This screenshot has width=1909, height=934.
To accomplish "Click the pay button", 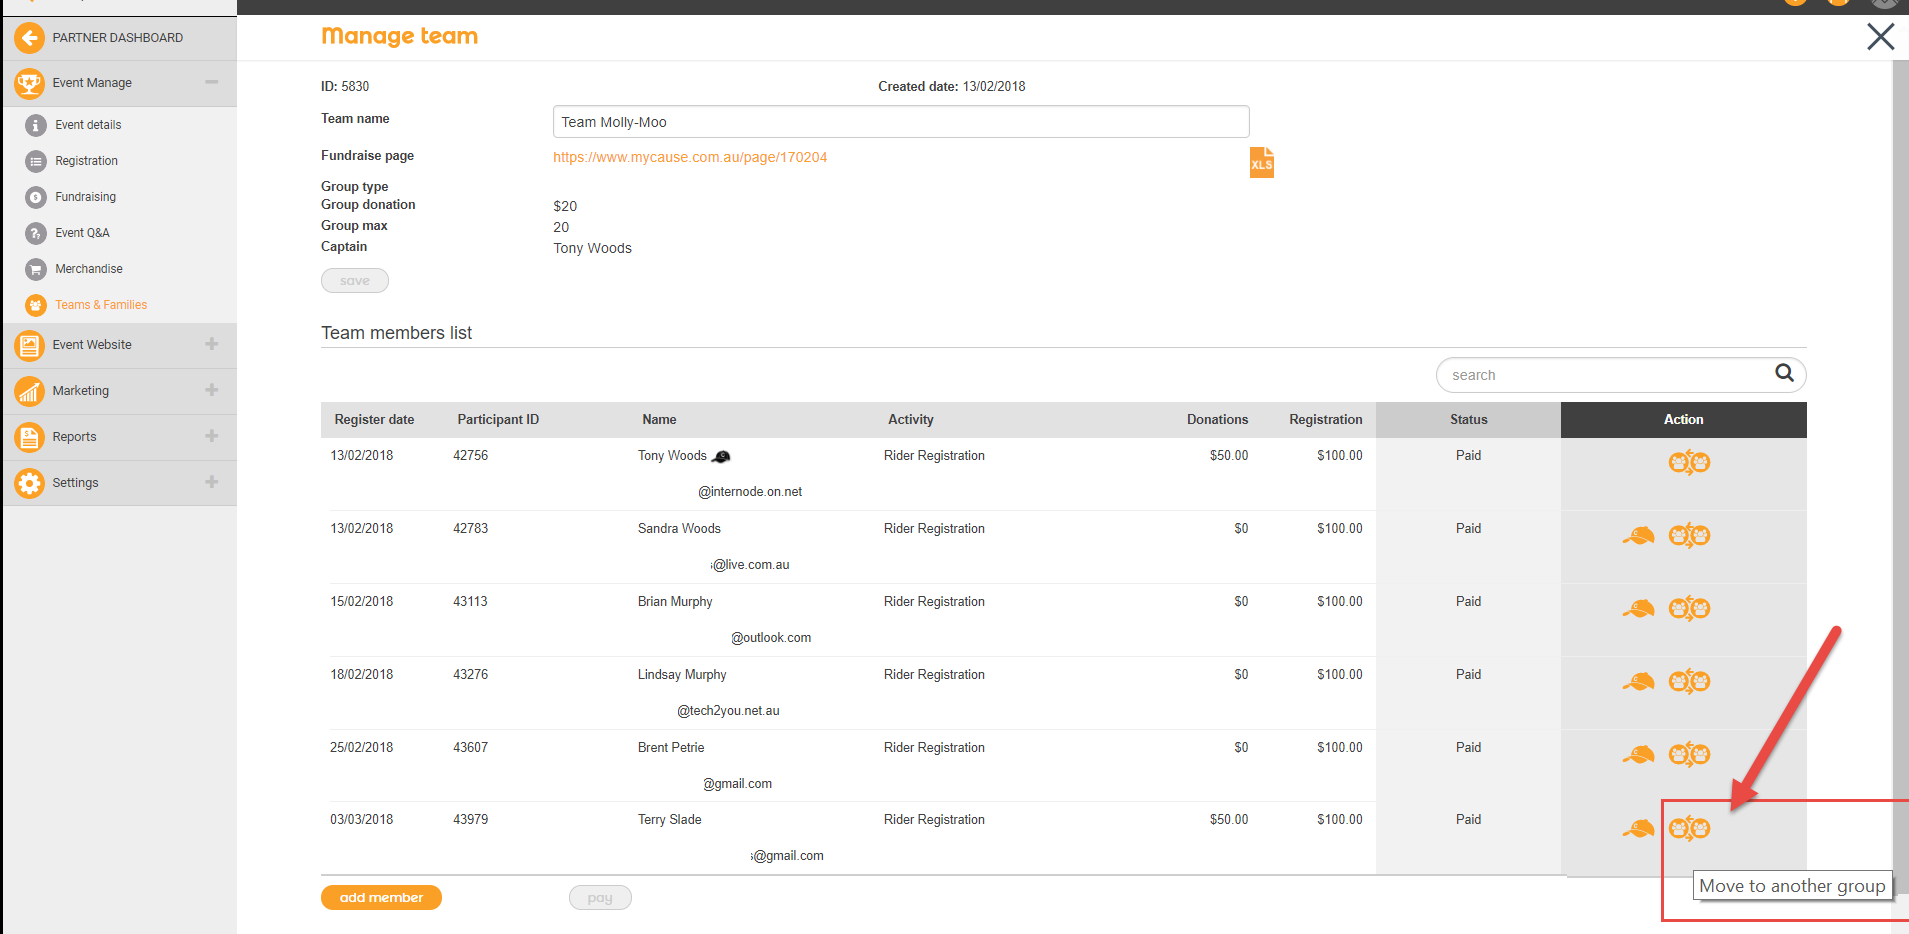I will click(x=600, y=898).
